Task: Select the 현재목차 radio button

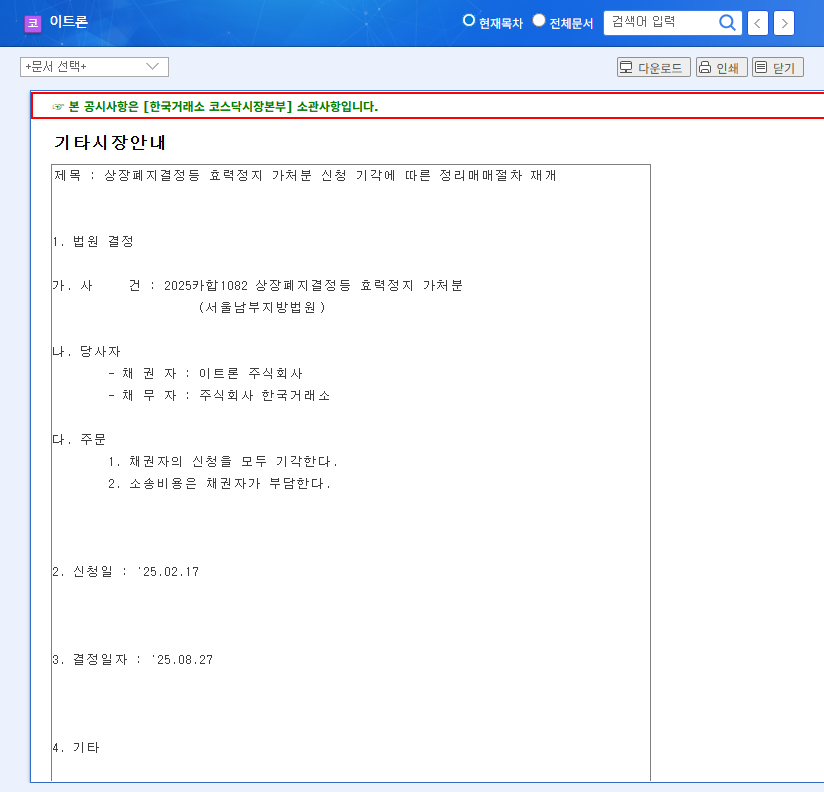Action: coord(468,20)
